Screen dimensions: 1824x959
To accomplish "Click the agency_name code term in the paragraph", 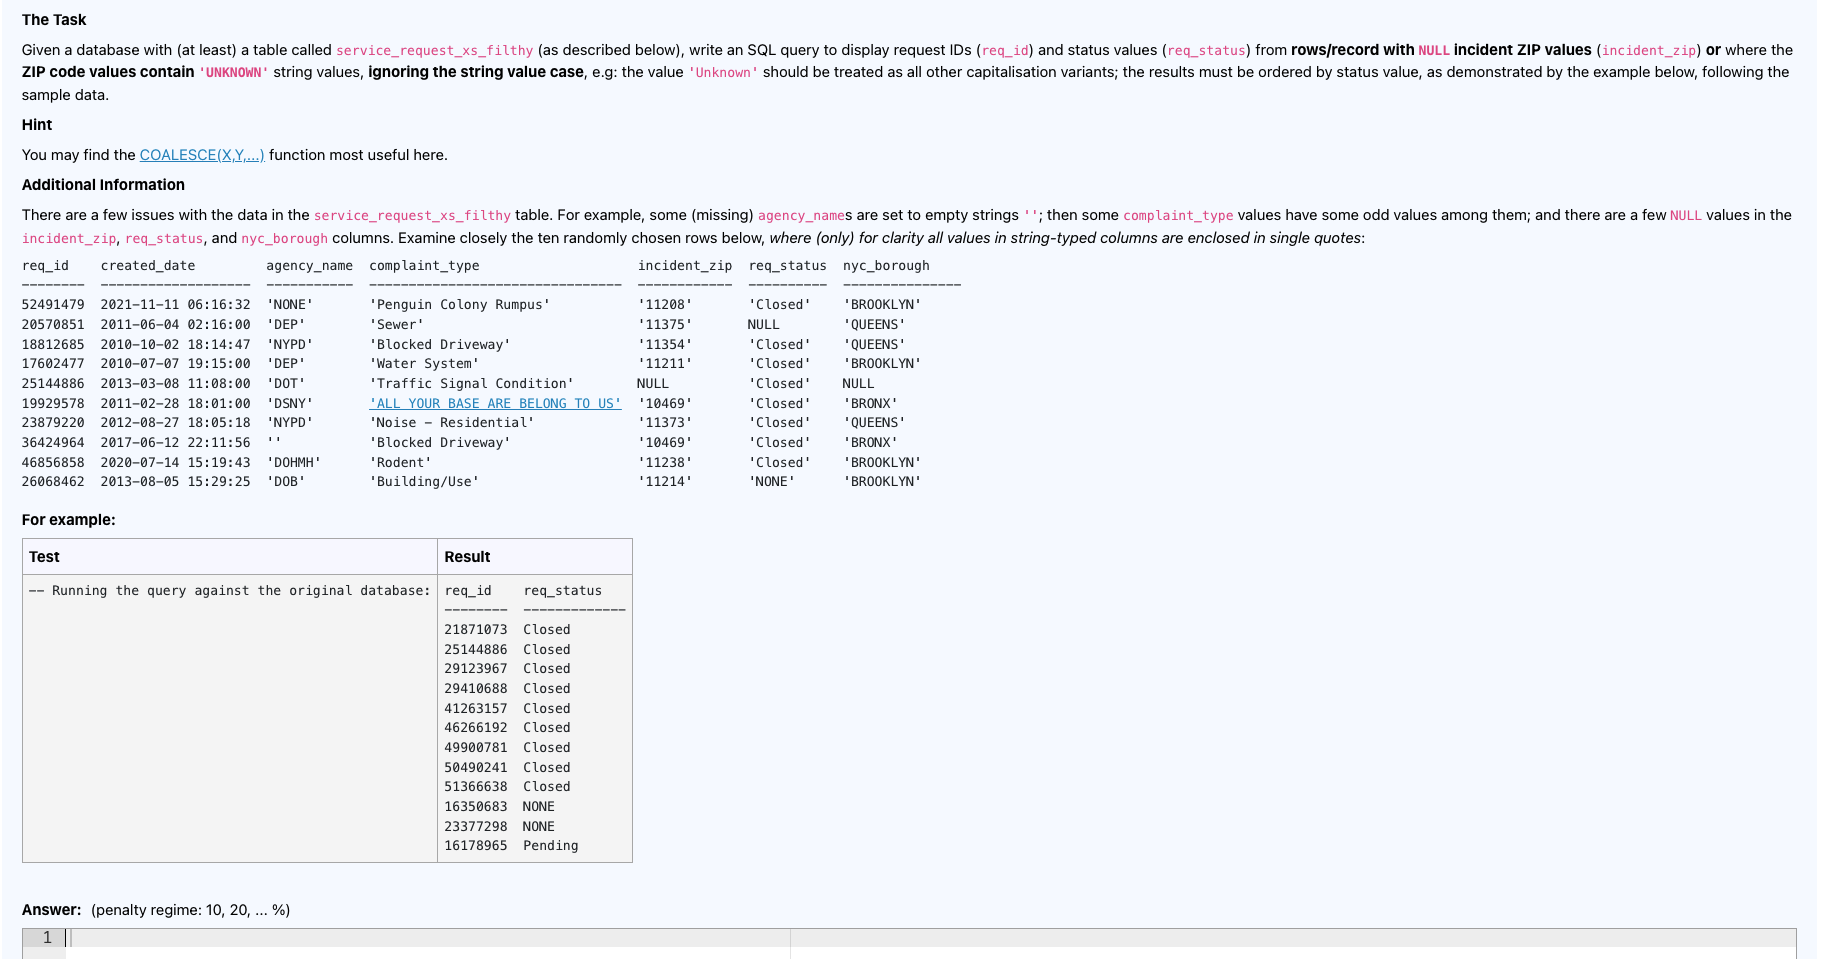I will (x=803, y=214).
